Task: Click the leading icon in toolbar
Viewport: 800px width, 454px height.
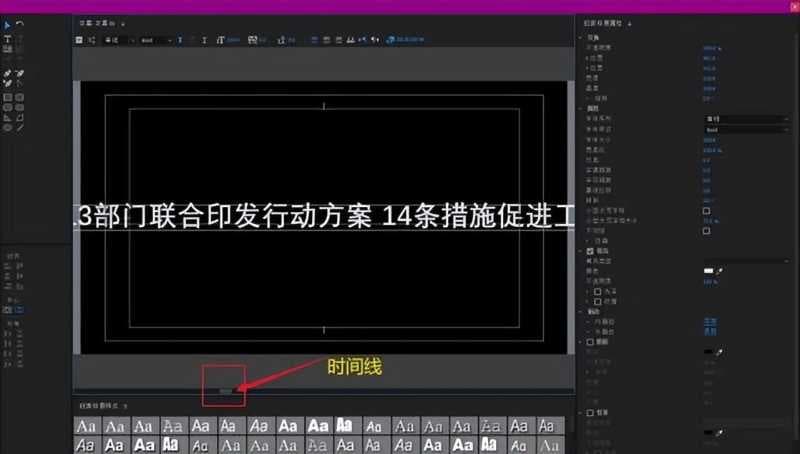Action: tap(282, 40)
